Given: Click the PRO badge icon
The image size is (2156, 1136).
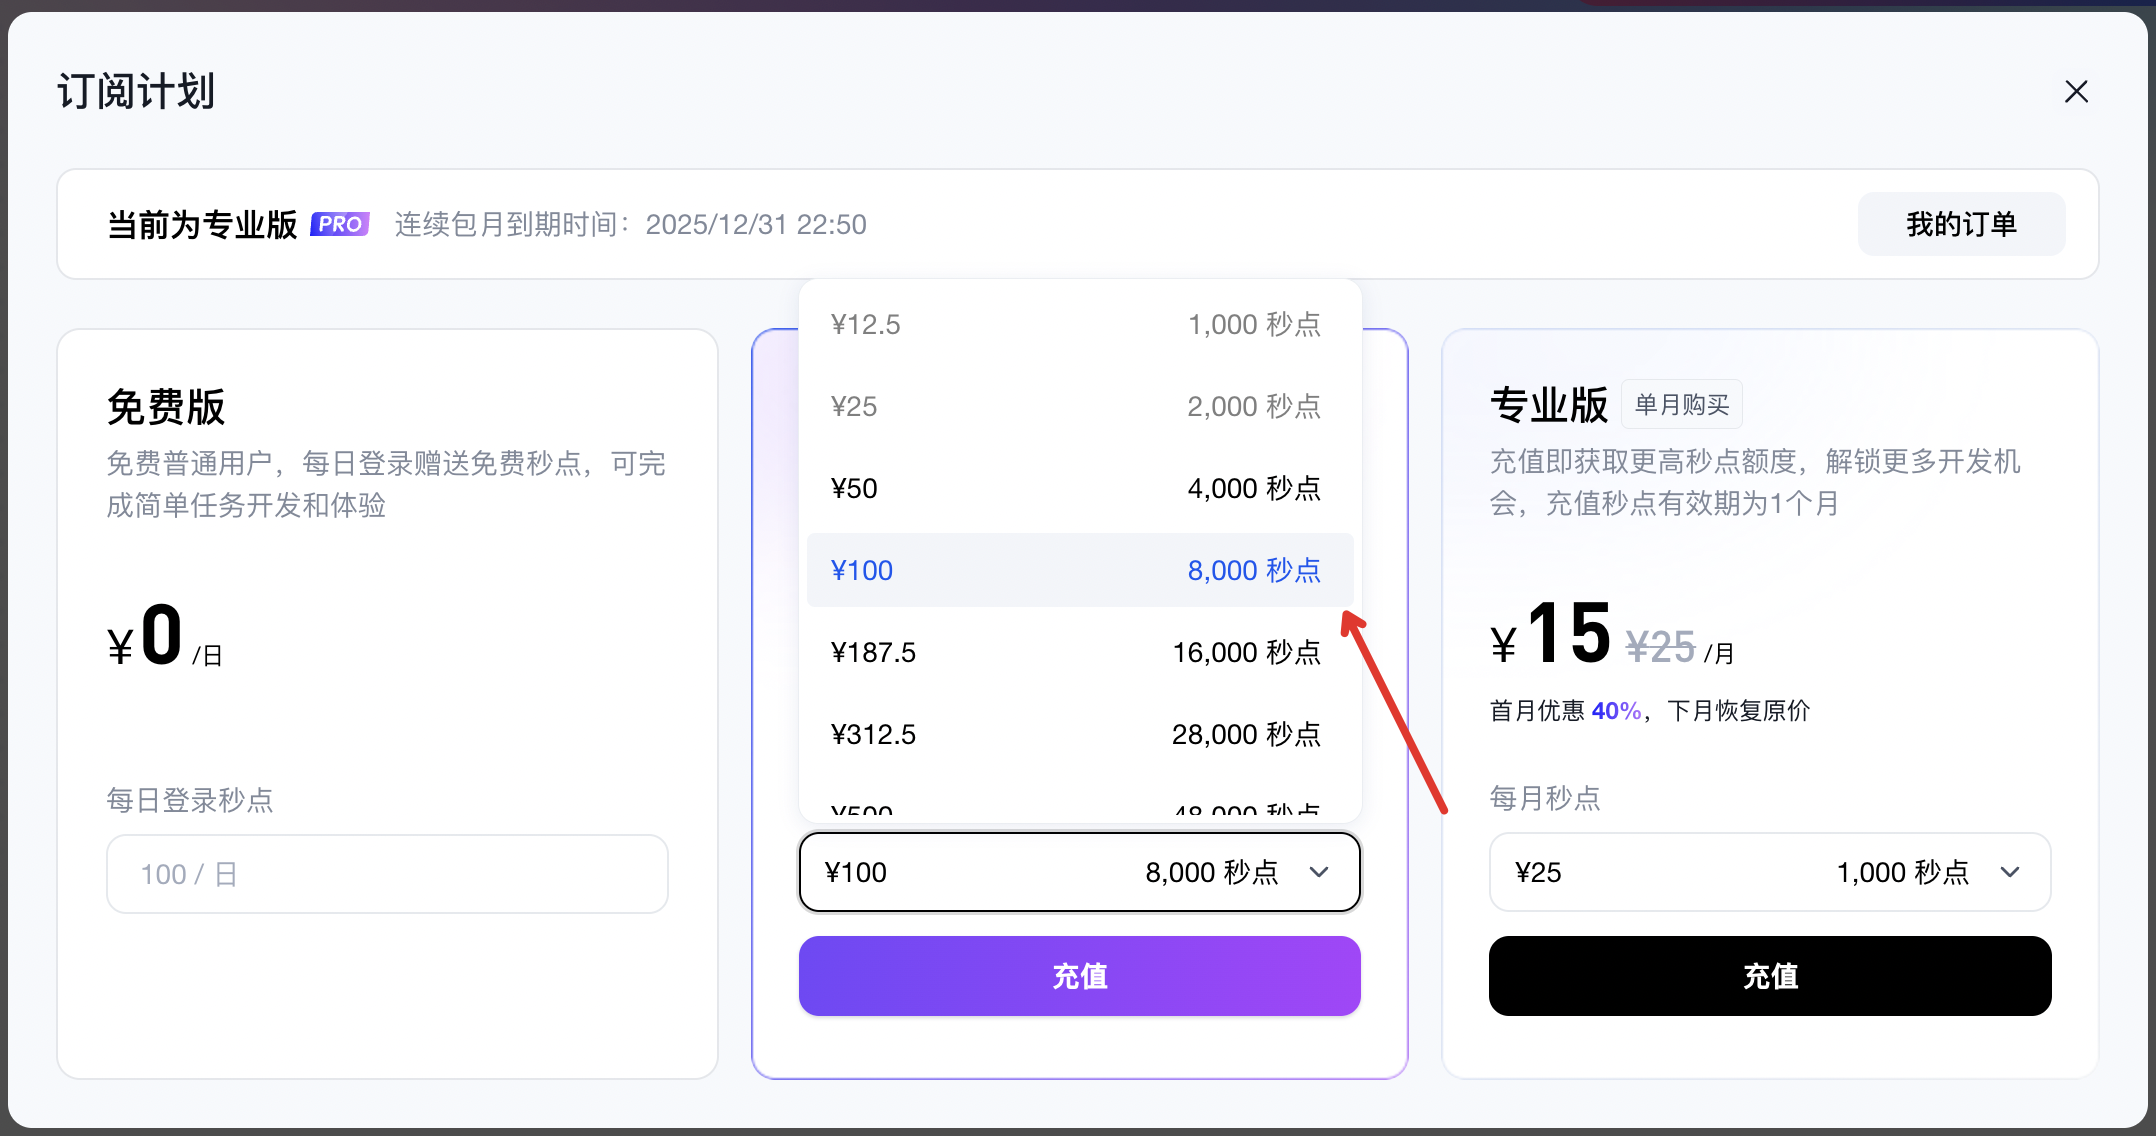Looking at the screenshot, I should tap(340, 224).
